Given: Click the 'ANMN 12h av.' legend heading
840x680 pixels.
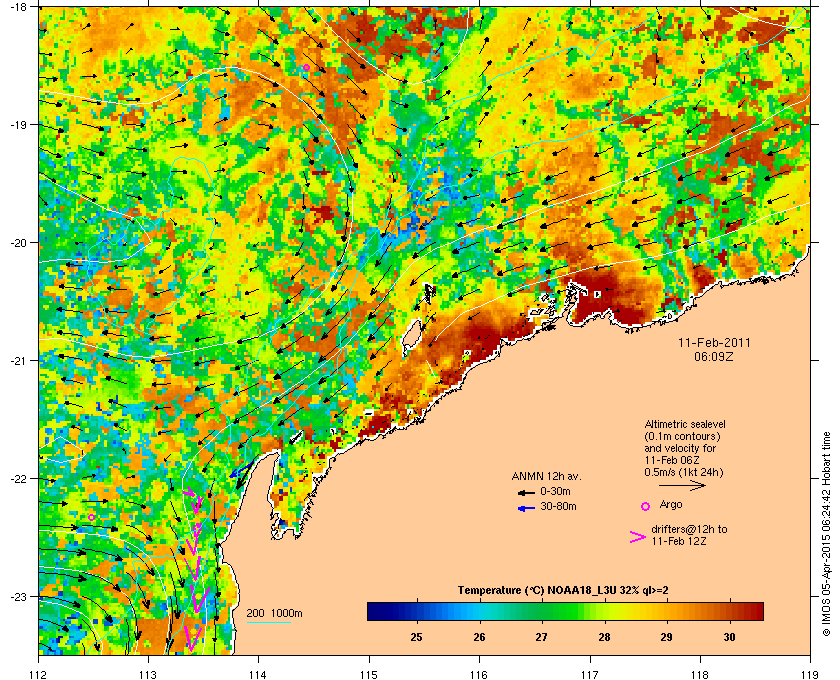Looking at the screenshot, I should pos(546,476).
